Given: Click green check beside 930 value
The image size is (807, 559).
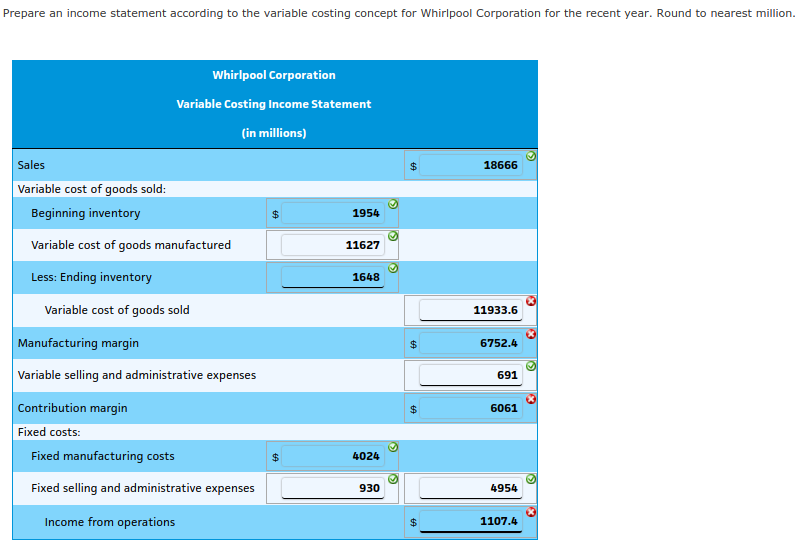Looking at the screenshot, I should tap(393, 479).
